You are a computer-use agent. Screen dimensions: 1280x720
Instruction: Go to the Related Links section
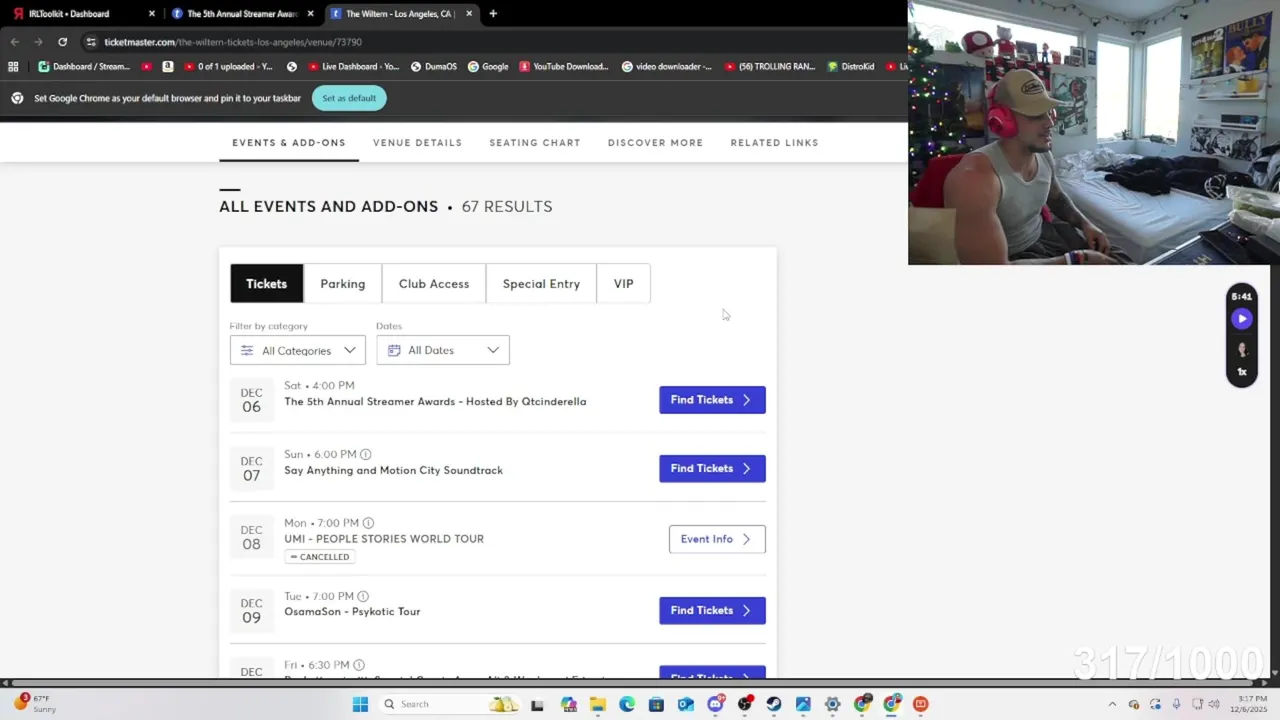coord(775,143)
